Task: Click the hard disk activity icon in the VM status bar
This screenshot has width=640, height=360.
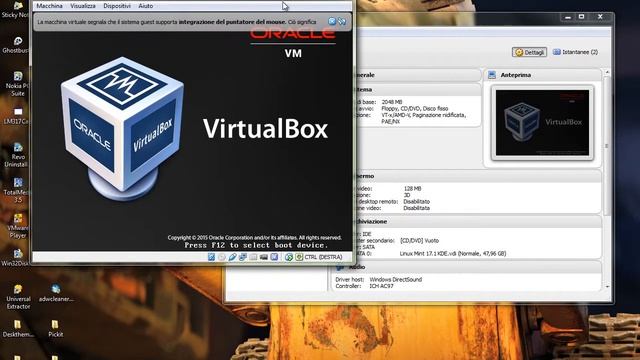Action: 211,257
